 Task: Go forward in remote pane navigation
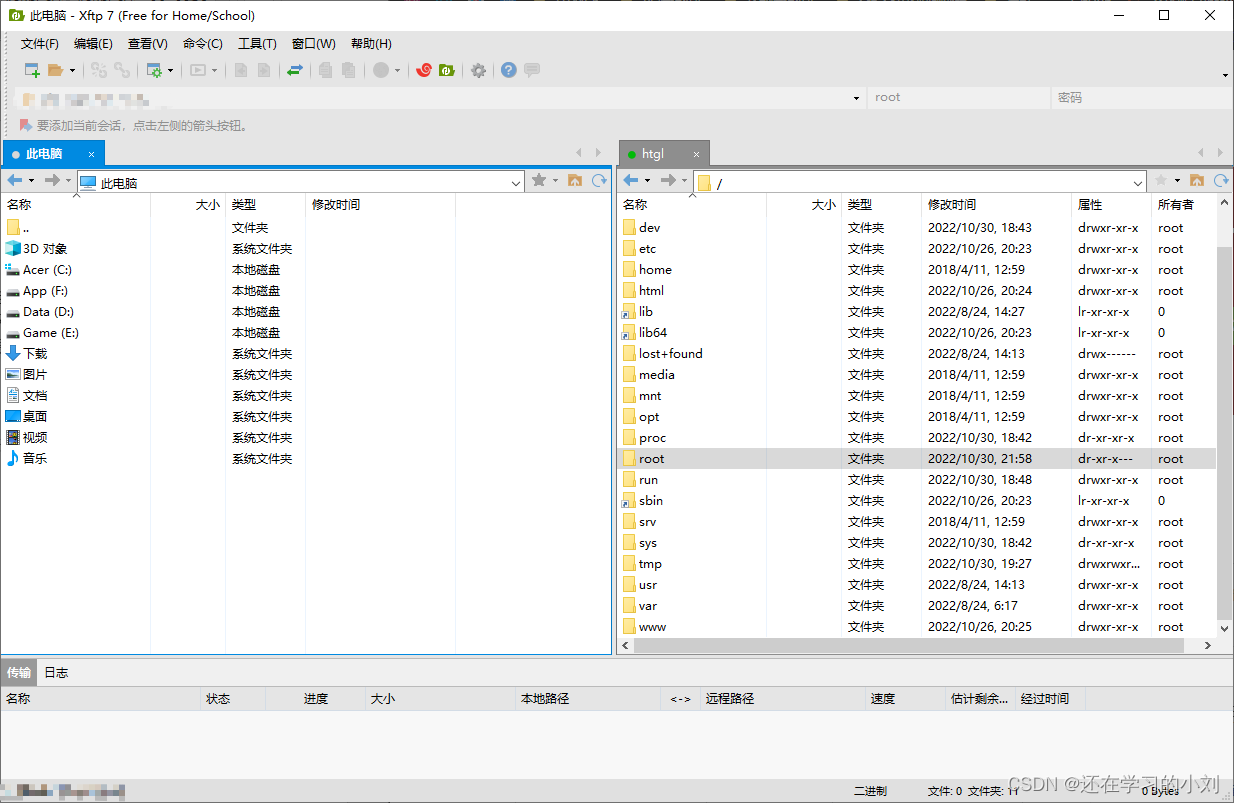point(668,180)
